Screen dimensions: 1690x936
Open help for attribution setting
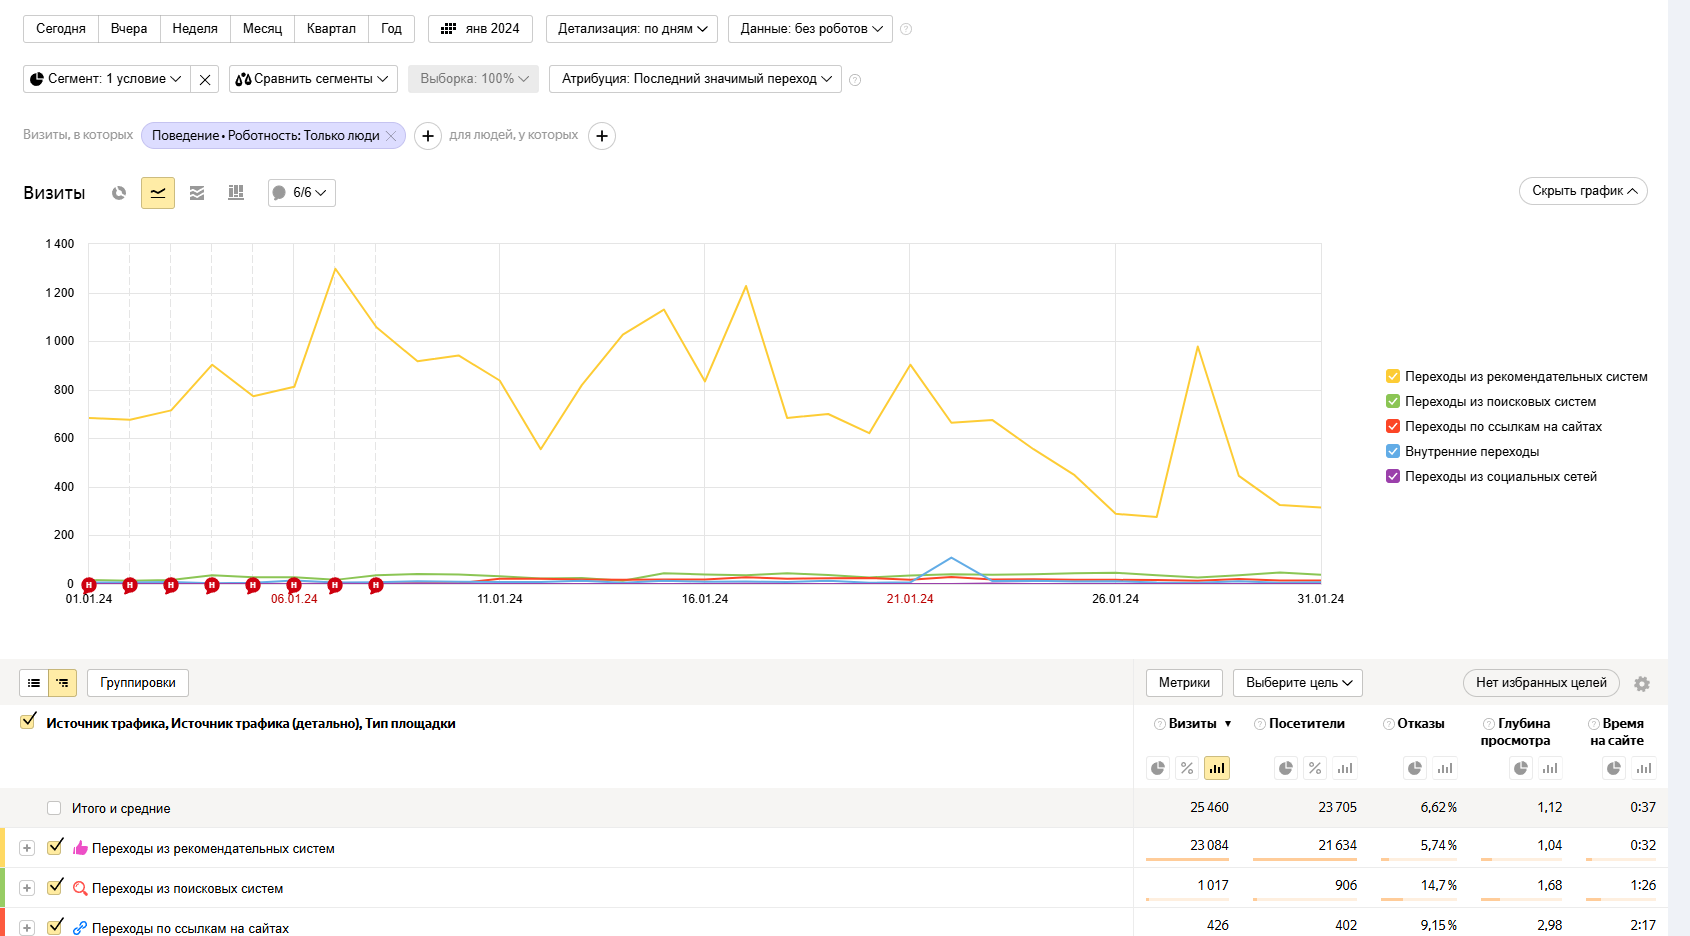(855, 80)
